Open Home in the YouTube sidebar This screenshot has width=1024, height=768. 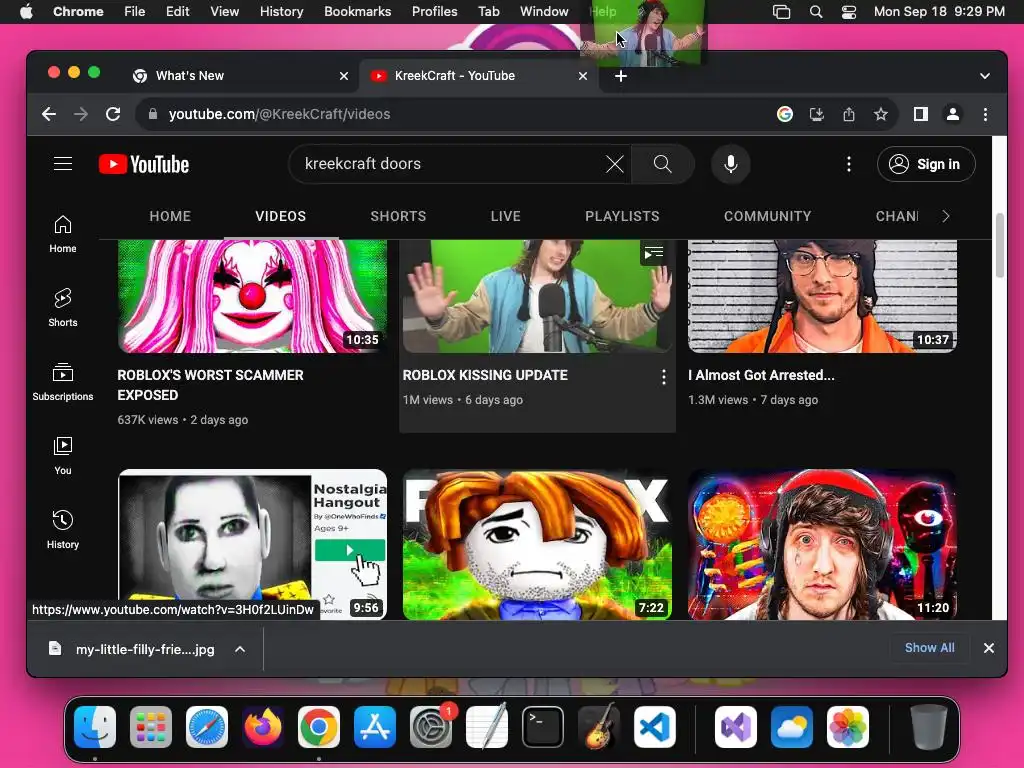[x=63, y=234]
